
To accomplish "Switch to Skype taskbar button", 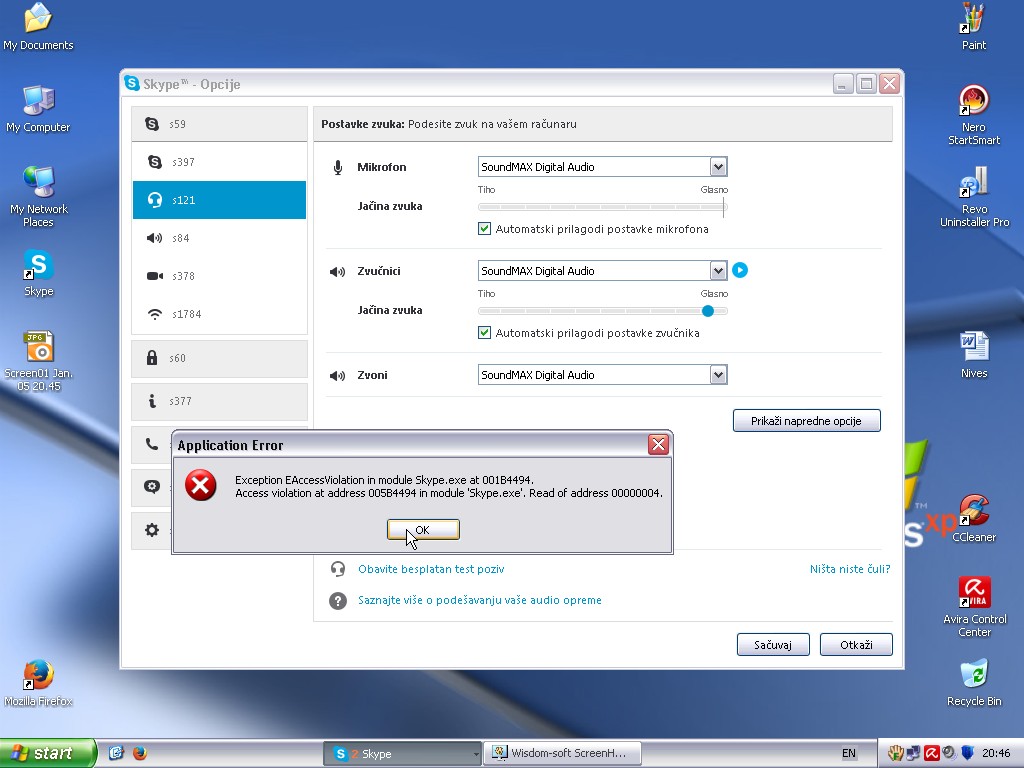I will coord(402,754).
